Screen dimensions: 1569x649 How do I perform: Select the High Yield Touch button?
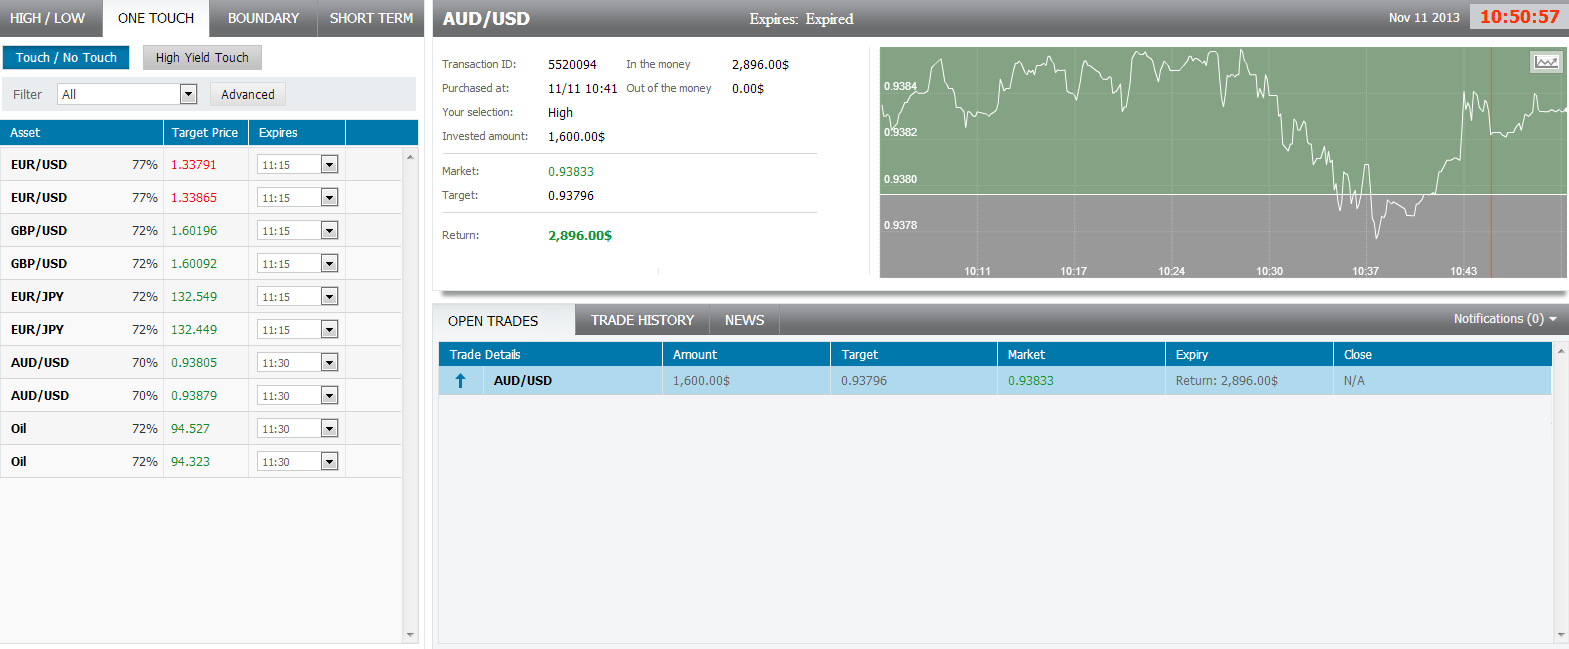coord(202,58)
